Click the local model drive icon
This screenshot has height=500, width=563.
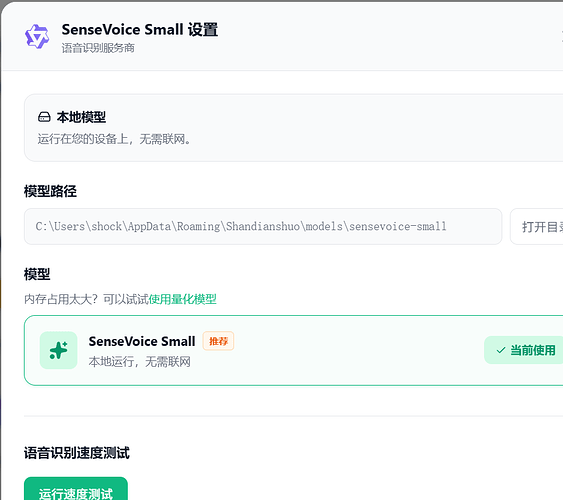click(x=44, y=117)
